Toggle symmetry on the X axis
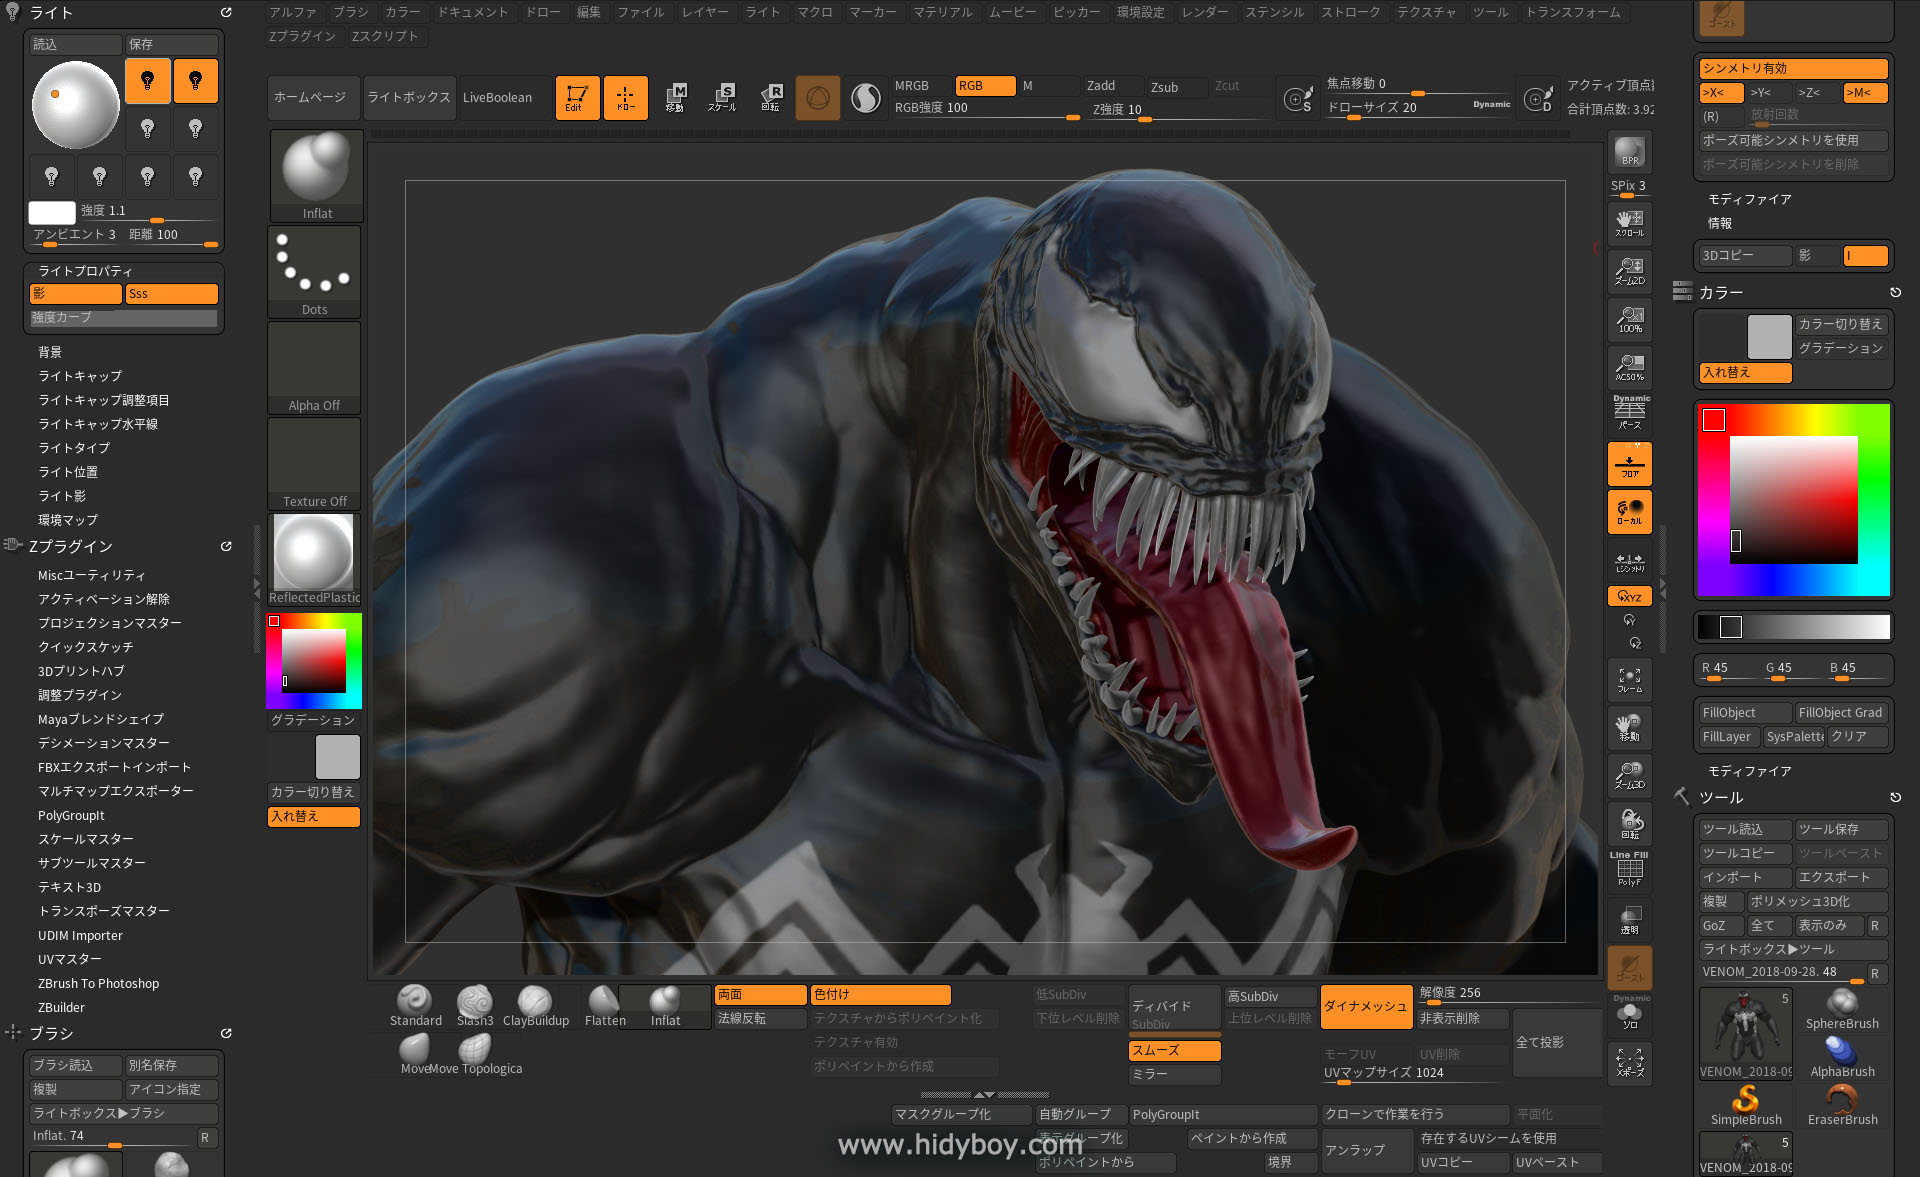The height and width of the screenshot is (1177, 1920). [1721, 92]
